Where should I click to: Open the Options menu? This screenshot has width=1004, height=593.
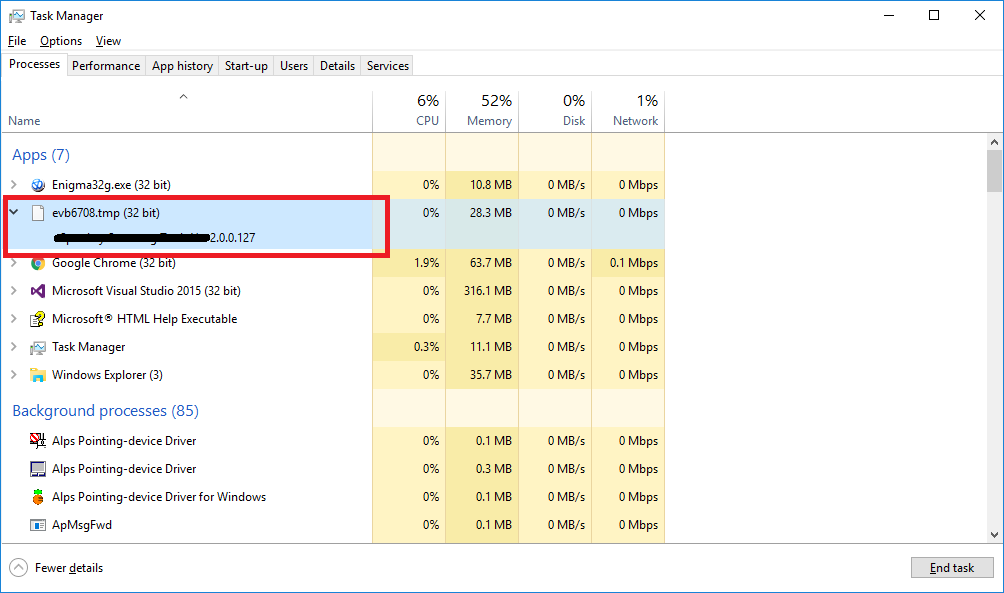(x=61, y=41)
